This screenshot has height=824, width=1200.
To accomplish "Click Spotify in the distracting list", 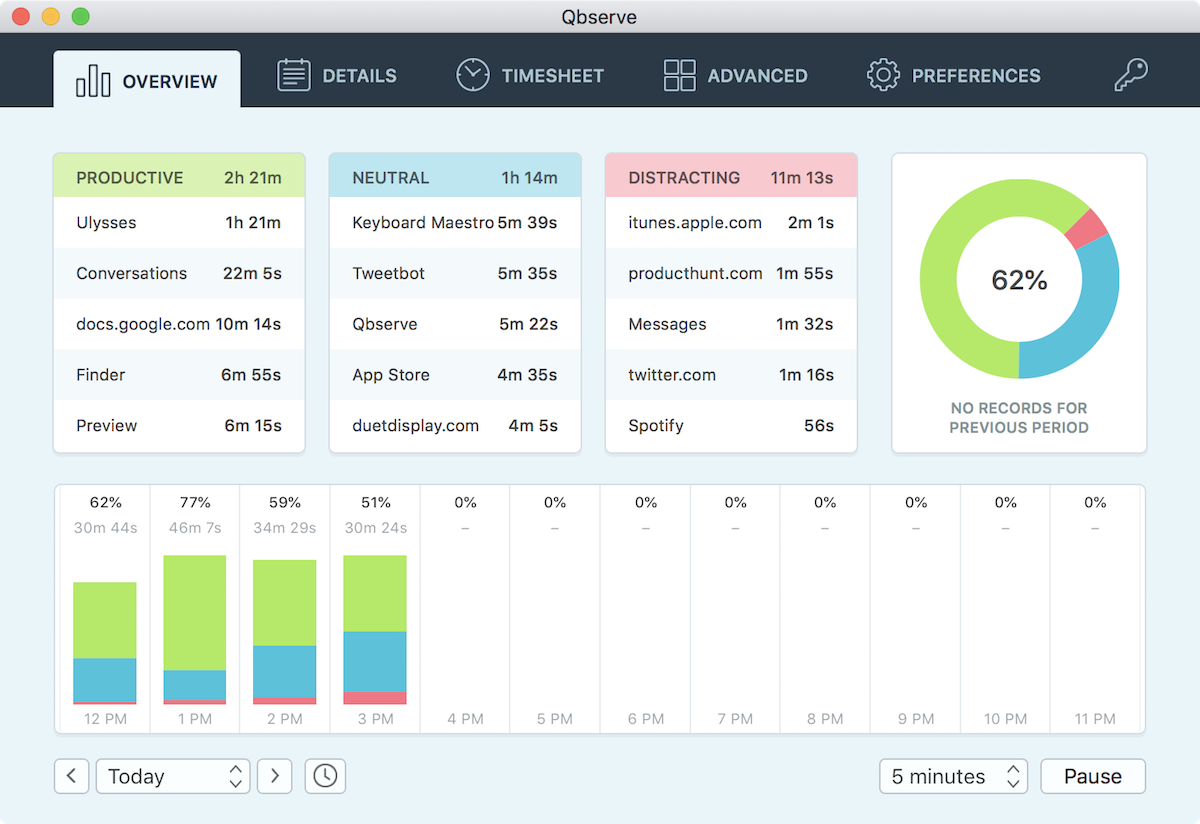I will pyautogui.click(x=731, y=425).
